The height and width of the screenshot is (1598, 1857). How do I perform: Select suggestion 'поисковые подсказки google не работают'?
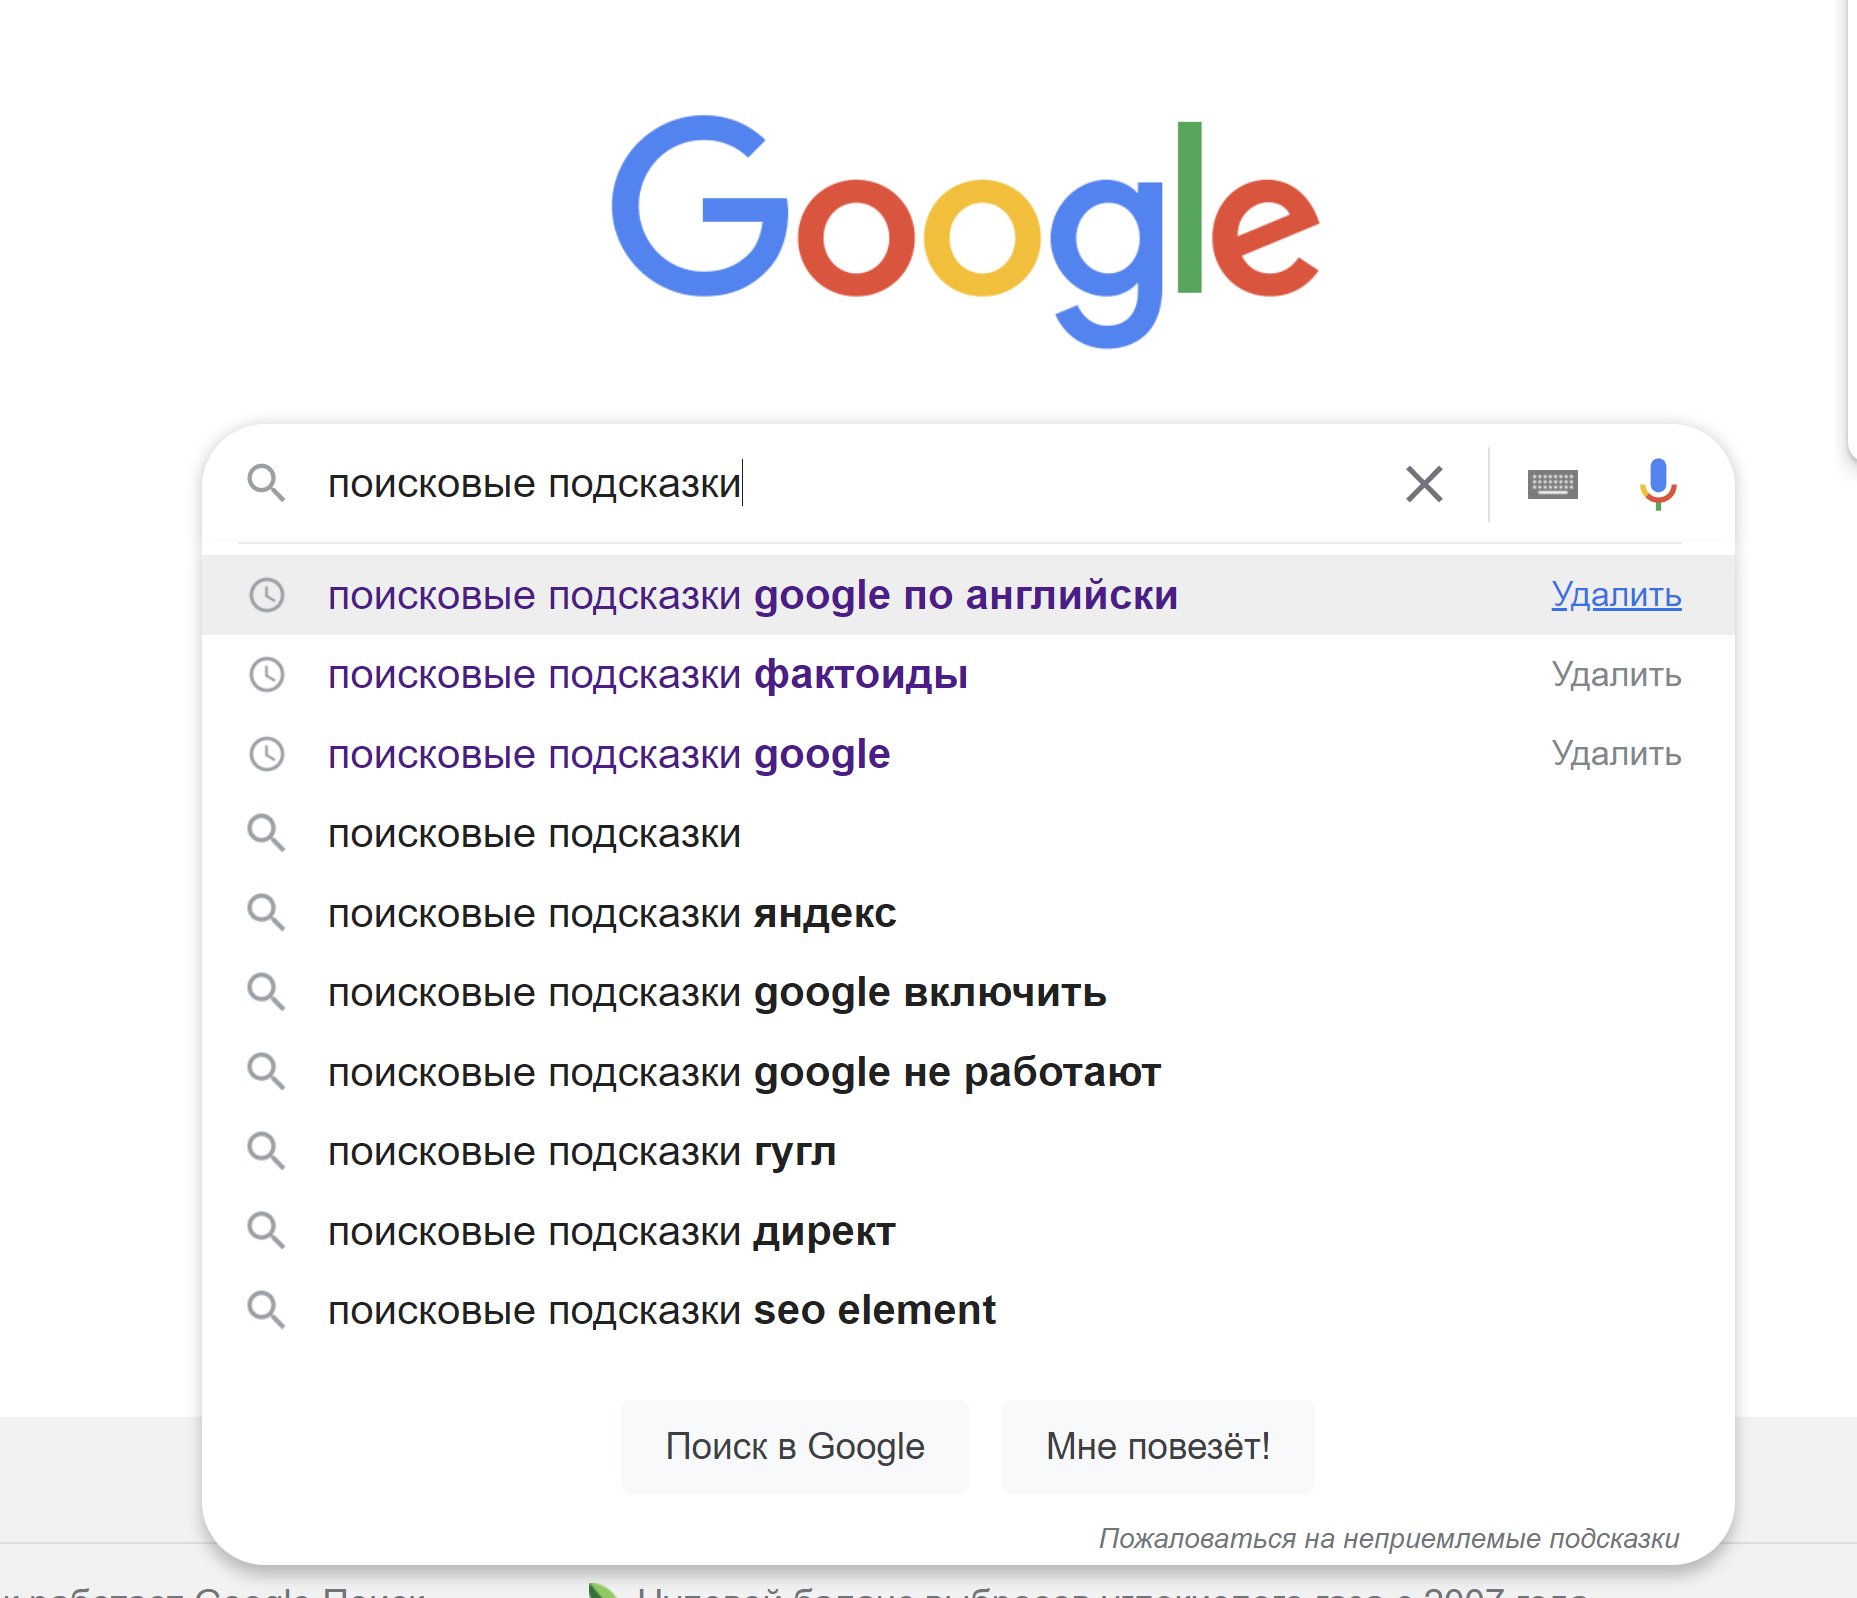coord(744,1072)
